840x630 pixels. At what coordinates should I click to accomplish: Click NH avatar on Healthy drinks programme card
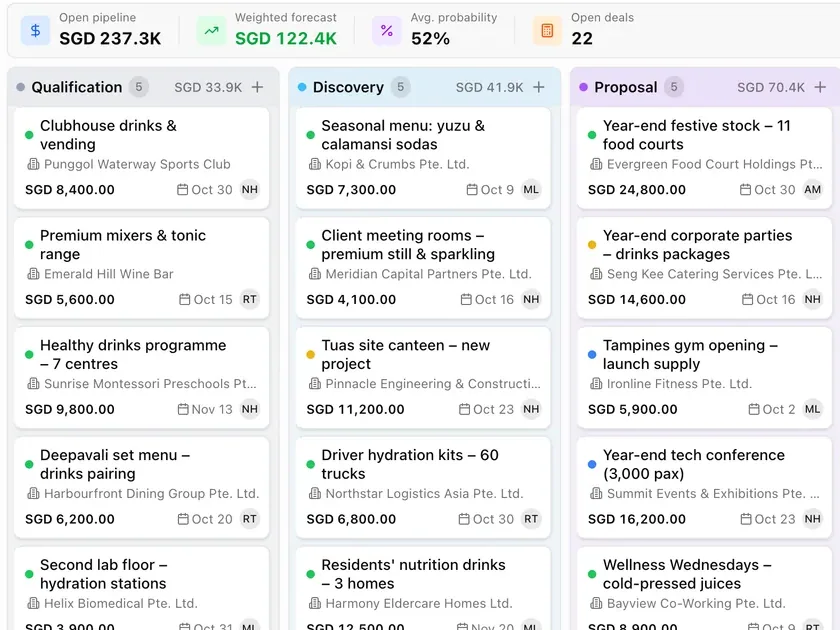coord(250,409)
